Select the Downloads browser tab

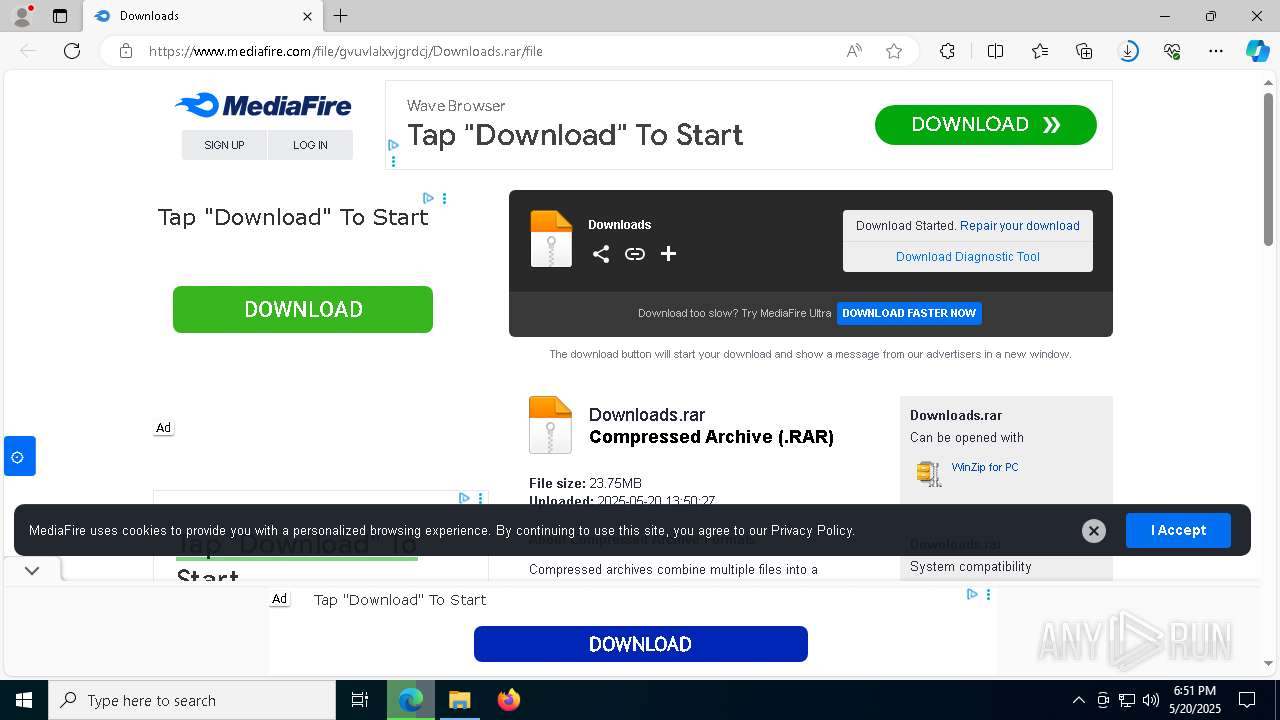coord(203,16)
